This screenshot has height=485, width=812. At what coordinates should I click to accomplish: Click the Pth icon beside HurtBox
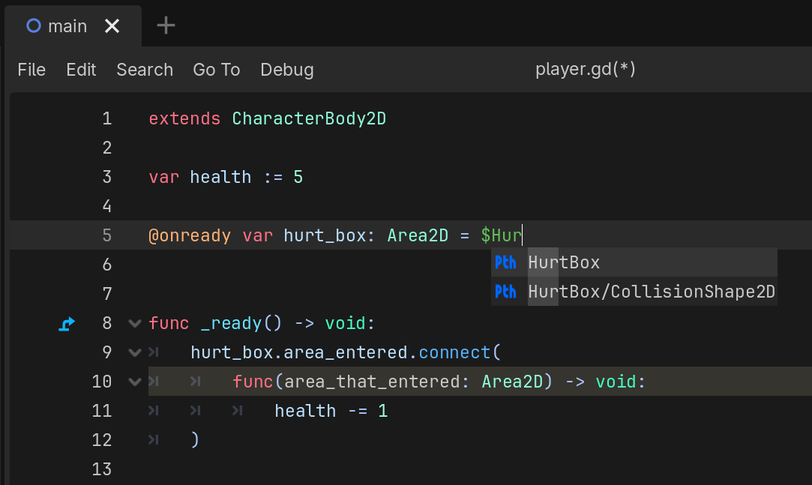[x=505, y=262]
